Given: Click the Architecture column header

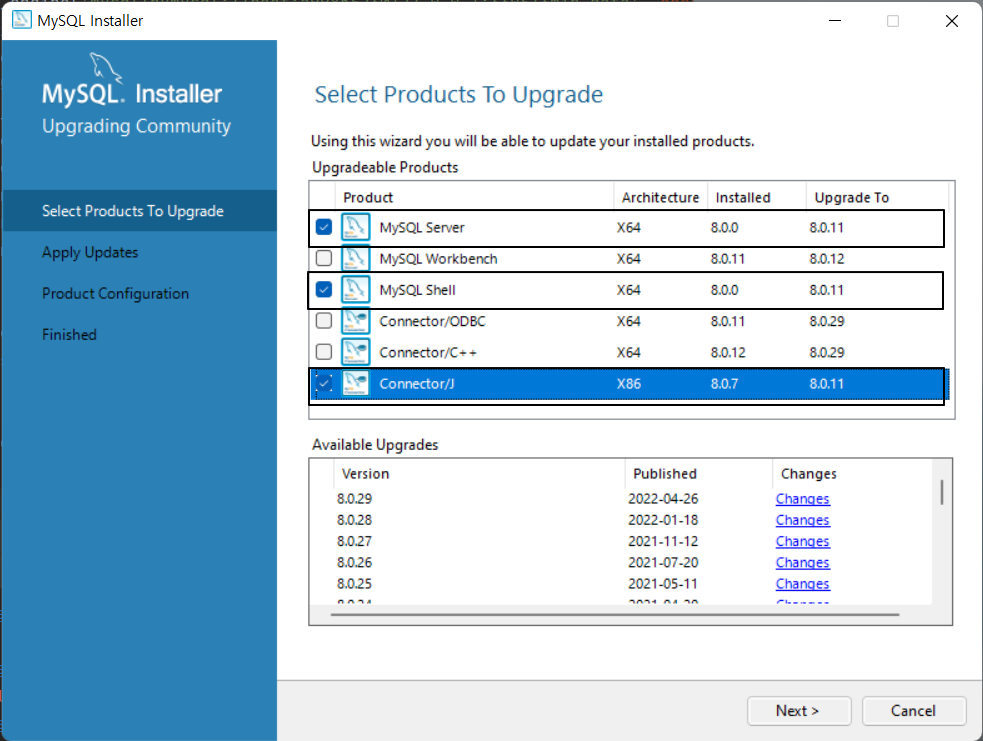Looking at the screenshot, I should (x=660, y=197).
